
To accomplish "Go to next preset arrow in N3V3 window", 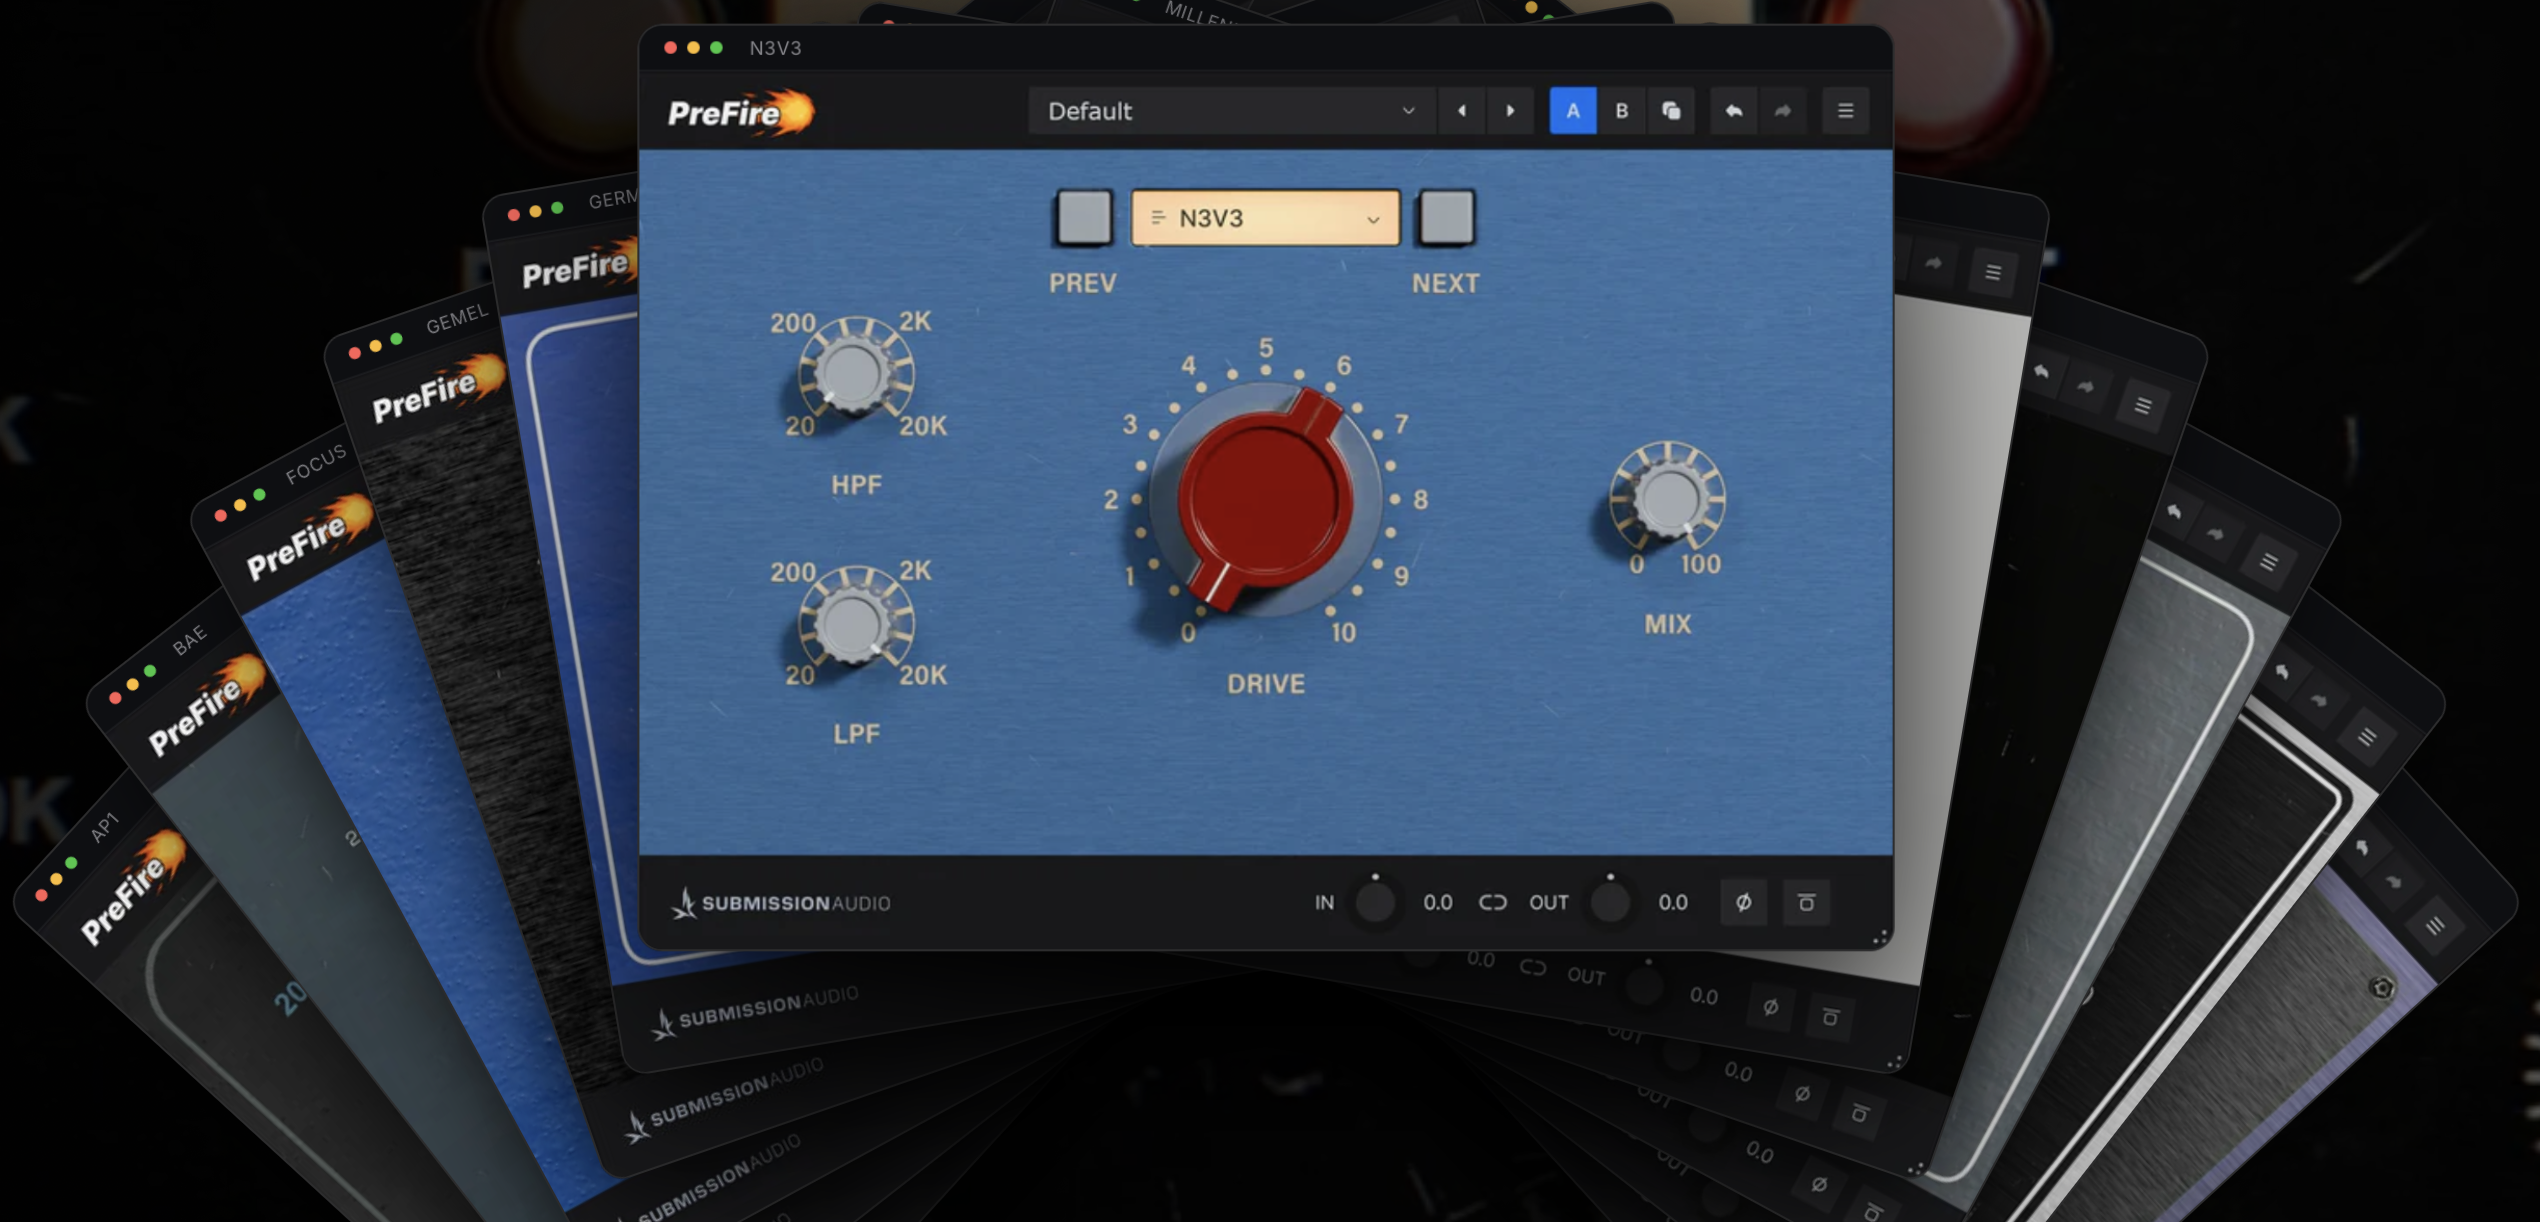I will 1510,111.
